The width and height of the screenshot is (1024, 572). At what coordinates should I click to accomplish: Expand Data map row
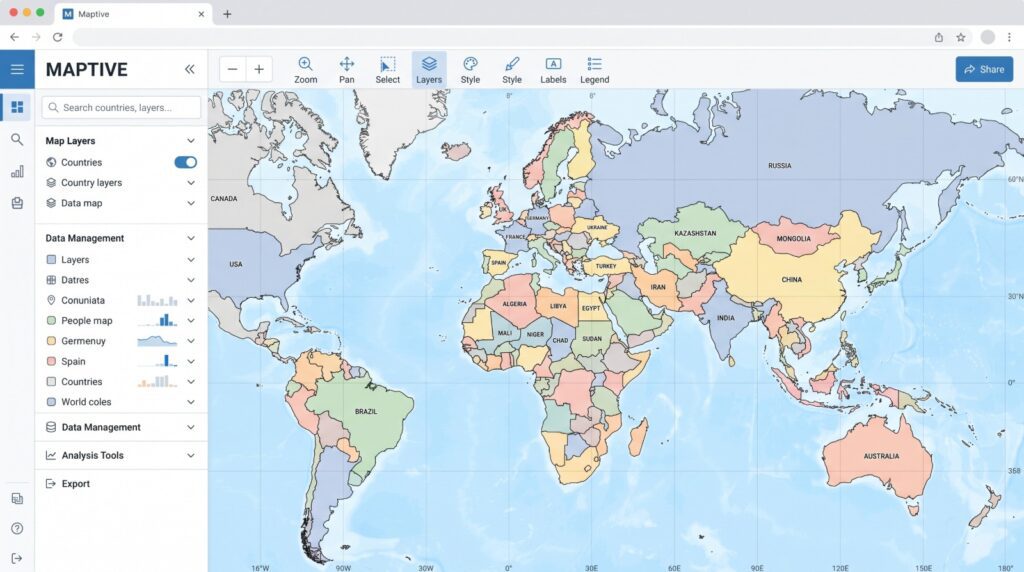pos(191,203)
